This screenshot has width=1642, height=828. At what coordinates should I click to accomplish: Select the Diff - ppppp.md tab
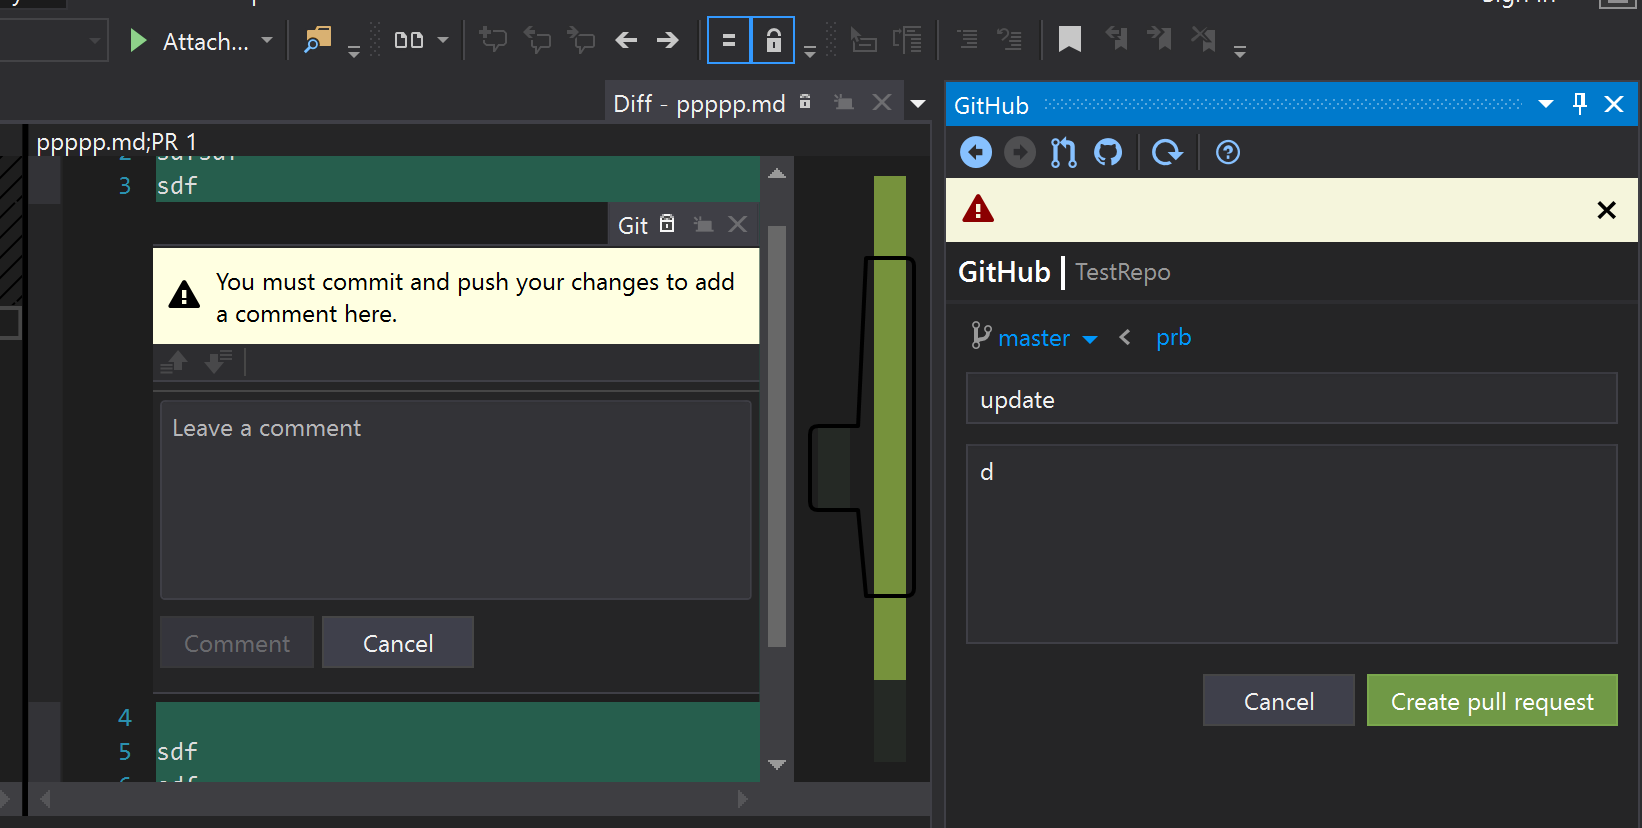click(x=699, y=103)
